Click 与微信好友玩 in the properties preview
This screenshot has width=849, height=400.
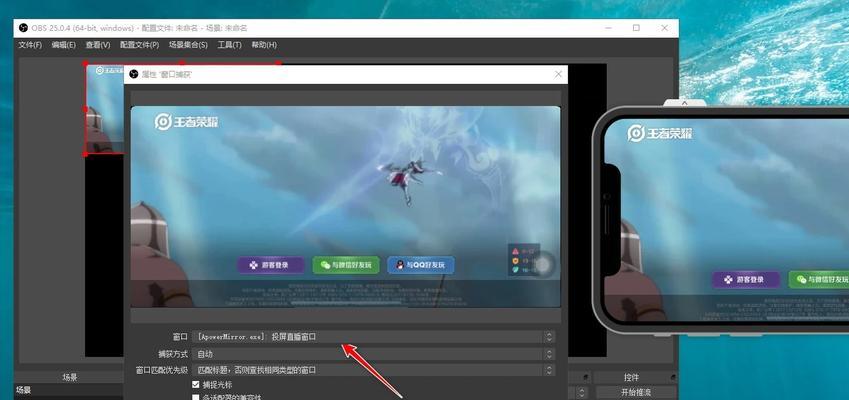click(346, 265)
